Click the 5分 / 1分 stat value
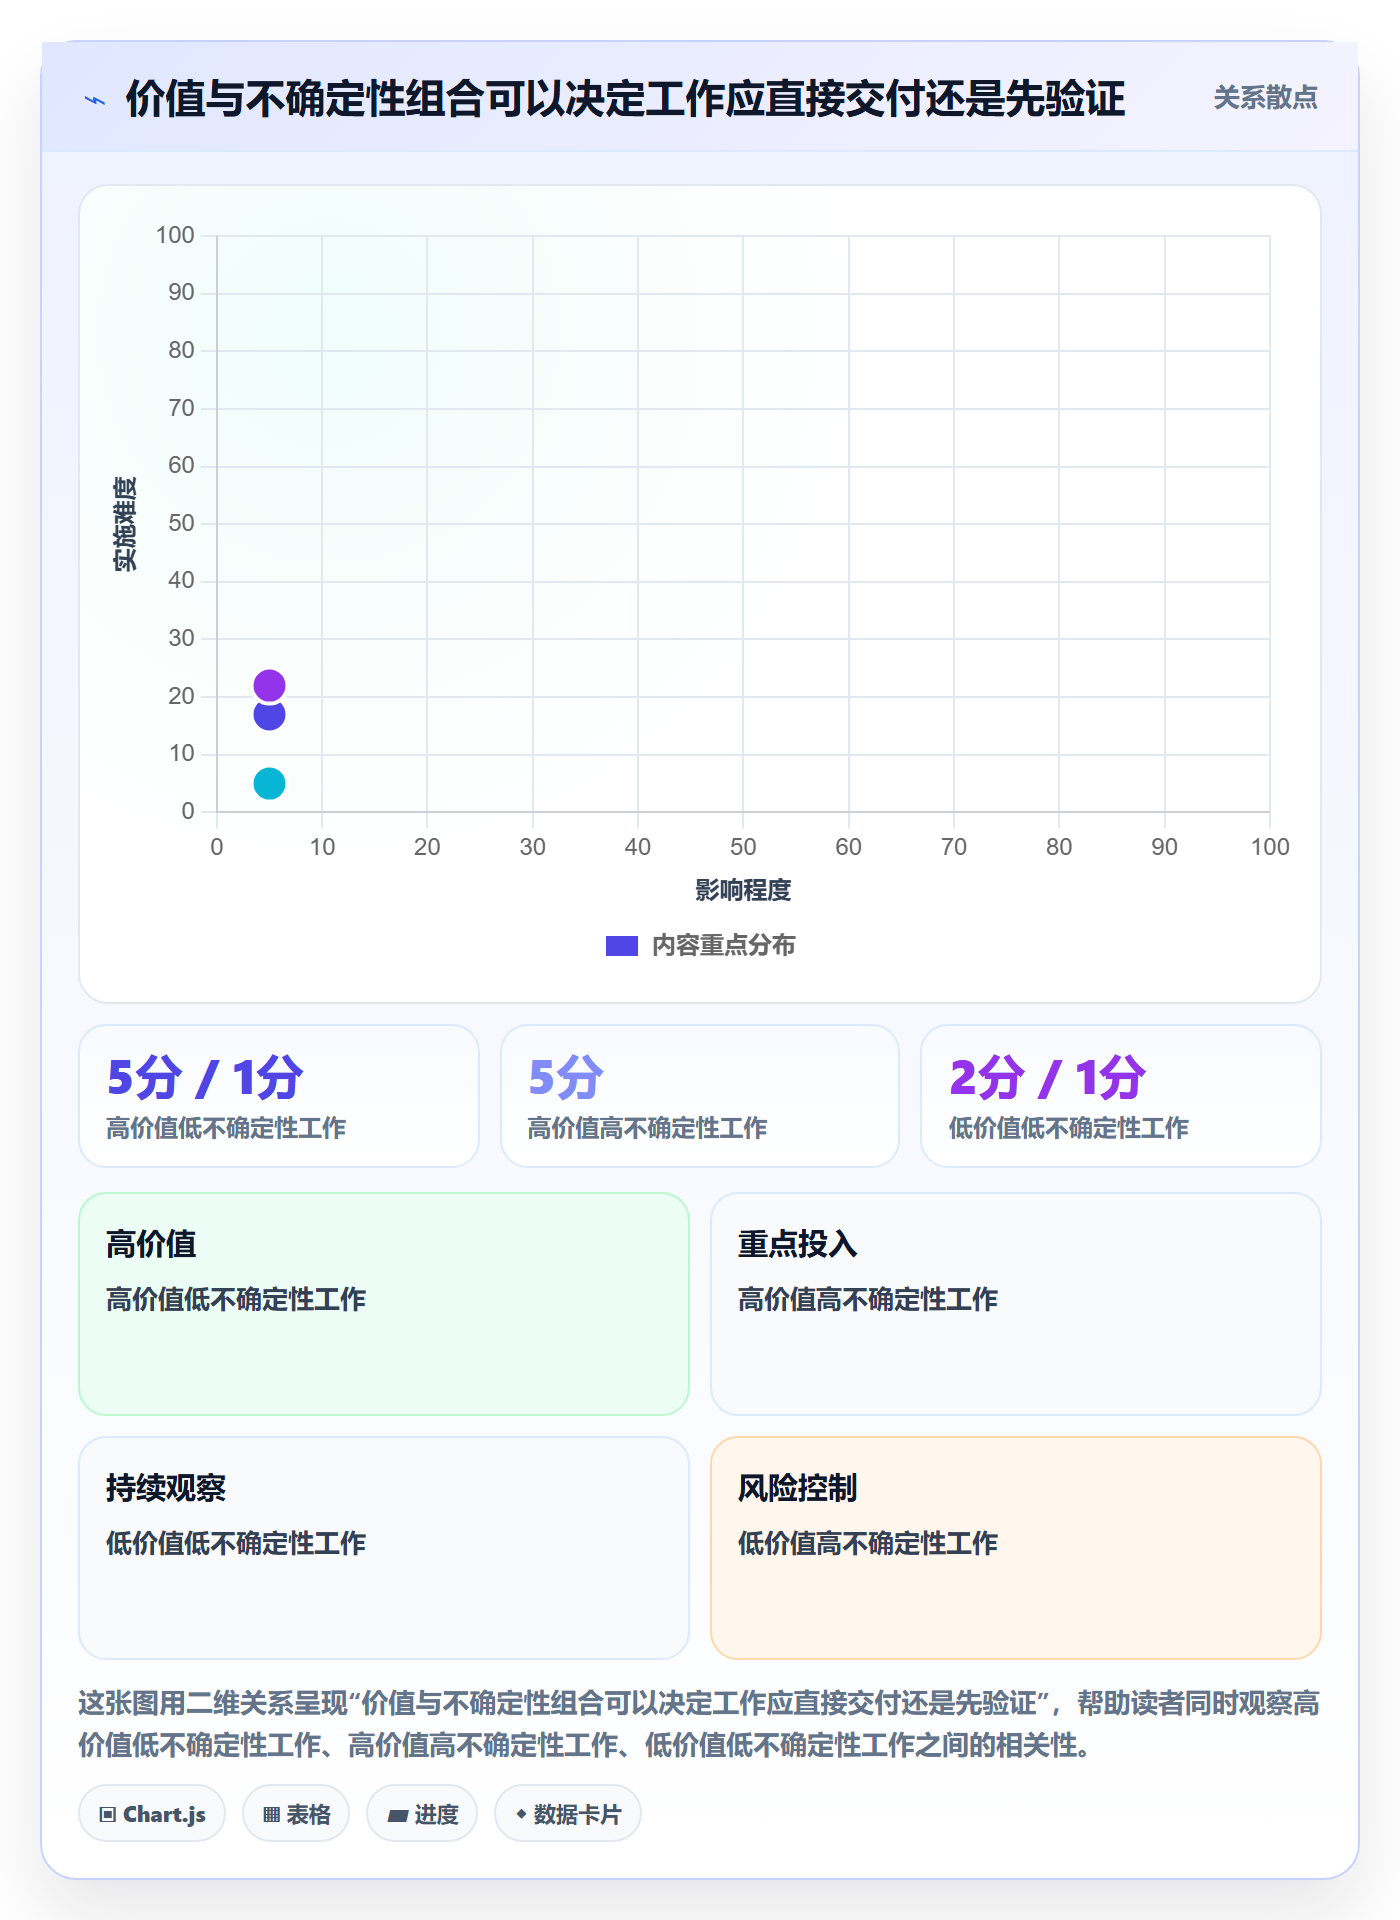1400x1920 pixels. point(205,1078)
